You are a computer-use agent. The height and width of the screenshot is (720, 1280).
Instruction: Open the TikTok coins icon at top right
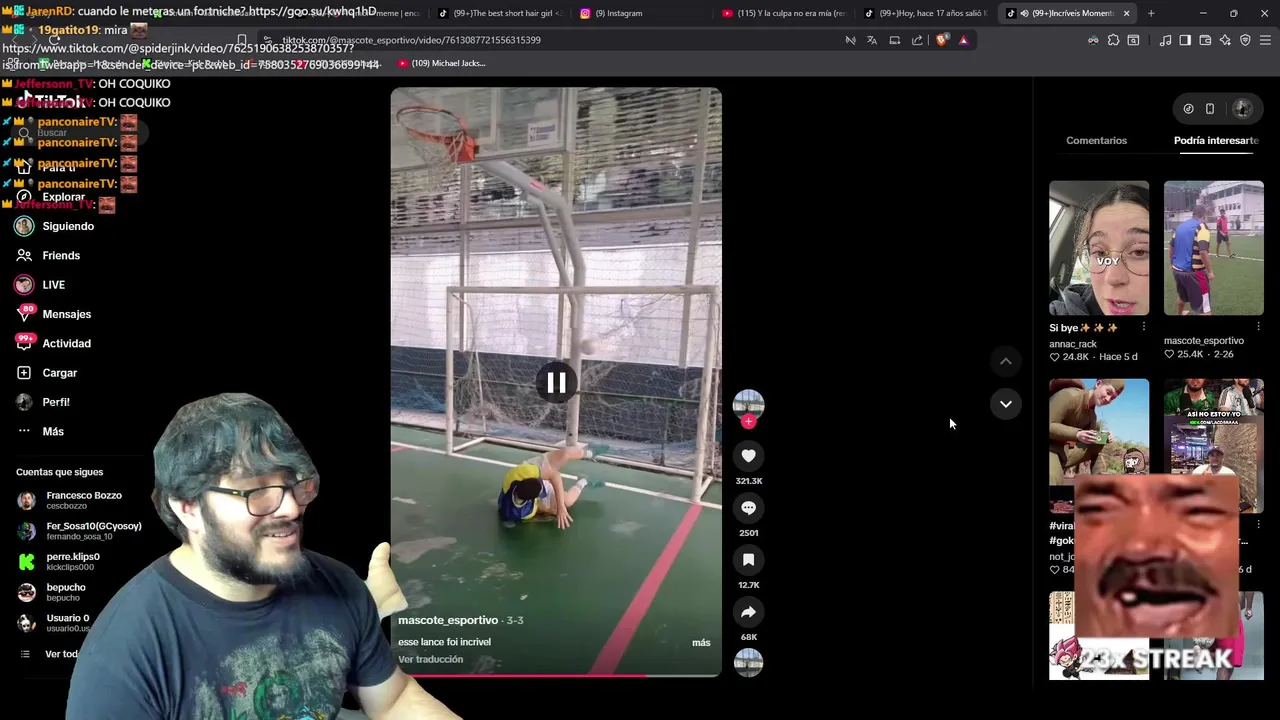[x=1188, y=108]
